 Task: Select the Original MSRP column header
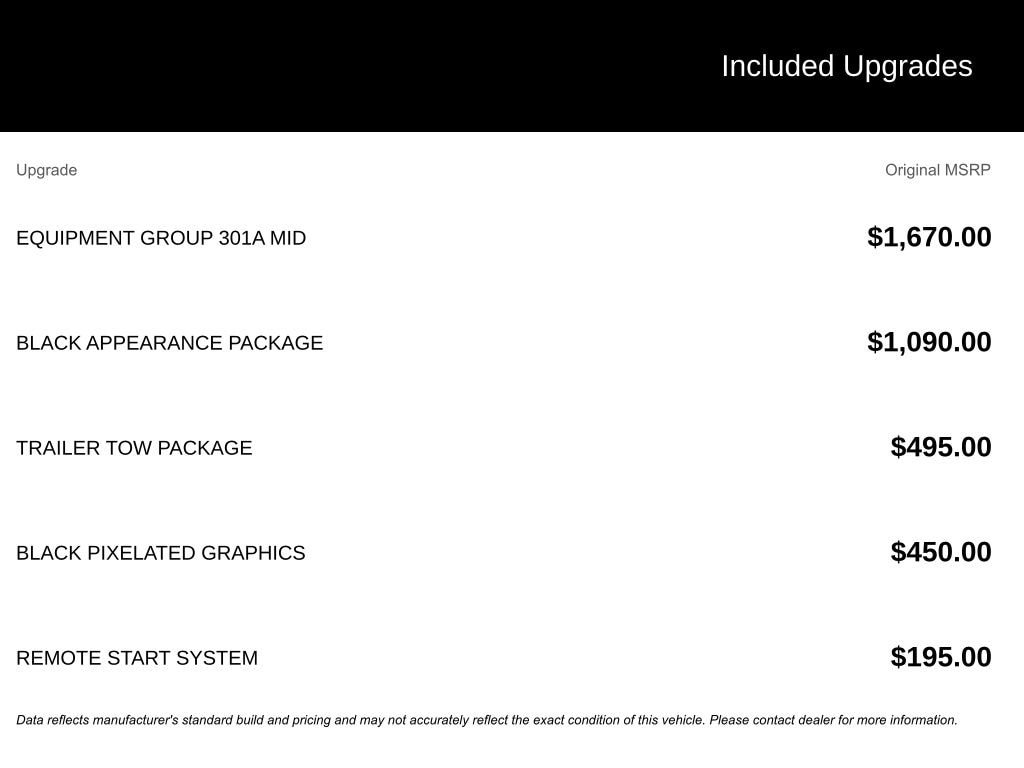[937, 170]
